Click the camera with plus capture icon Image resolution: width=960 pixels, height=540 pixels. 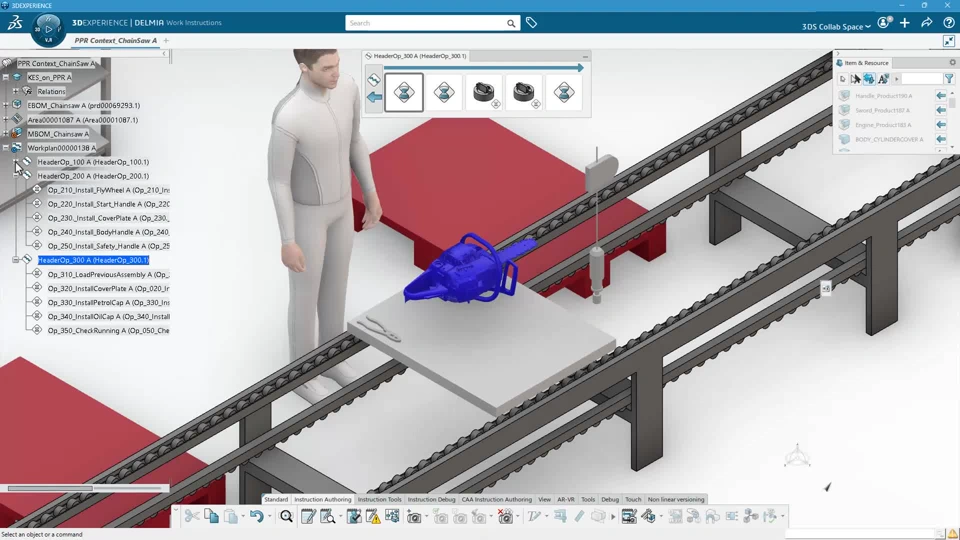414,516
